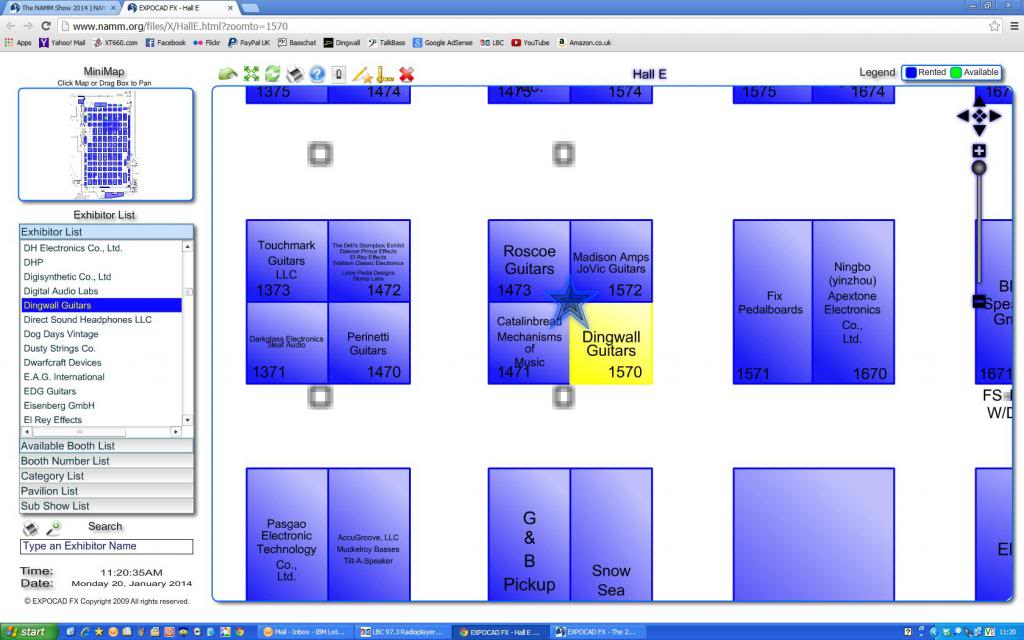Pan the map down with bottom arrow
The image size is (1024, 640).
(979, 131)
